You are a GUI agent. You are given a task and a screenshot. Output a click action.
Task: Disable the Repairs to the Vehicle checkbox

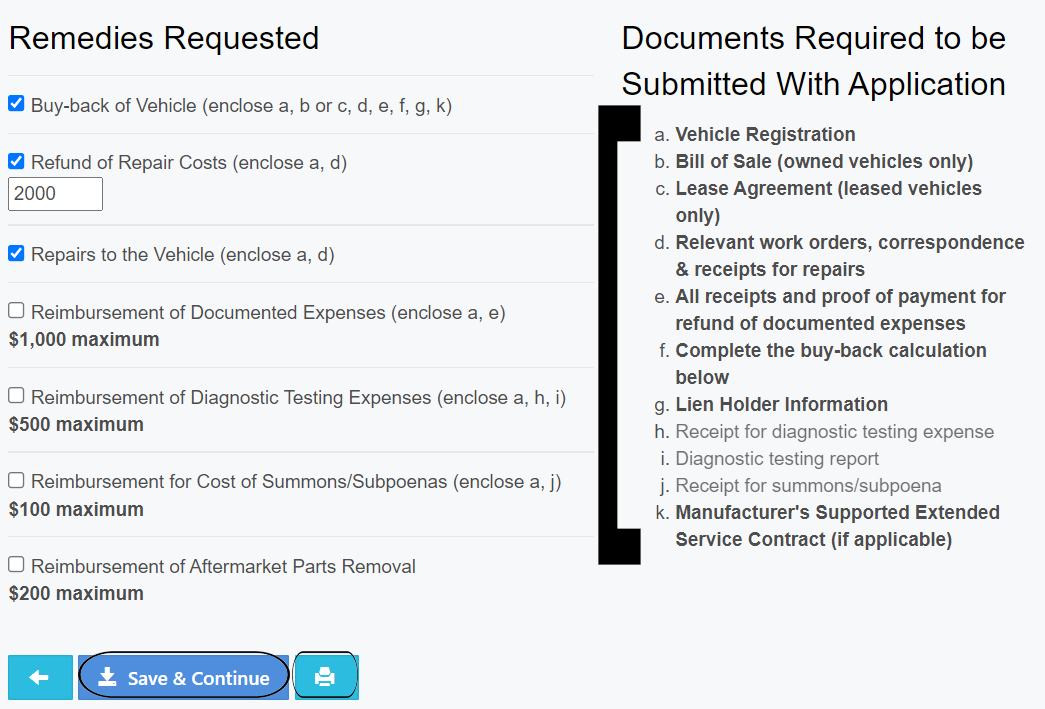16,254
